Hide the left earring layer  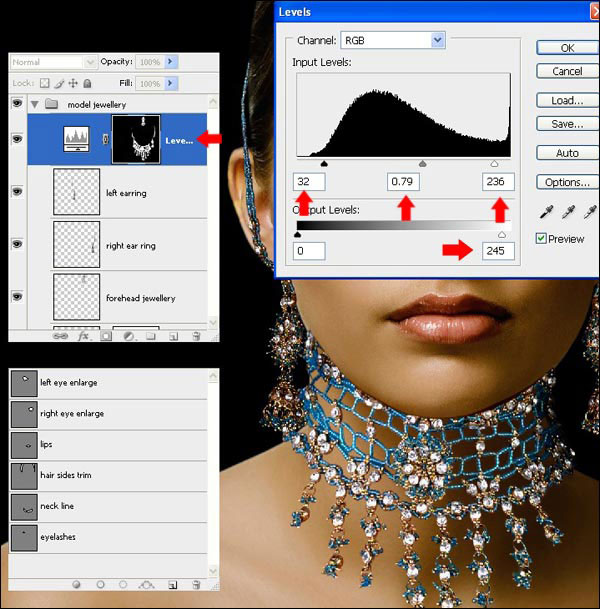(x=16, y=193)
